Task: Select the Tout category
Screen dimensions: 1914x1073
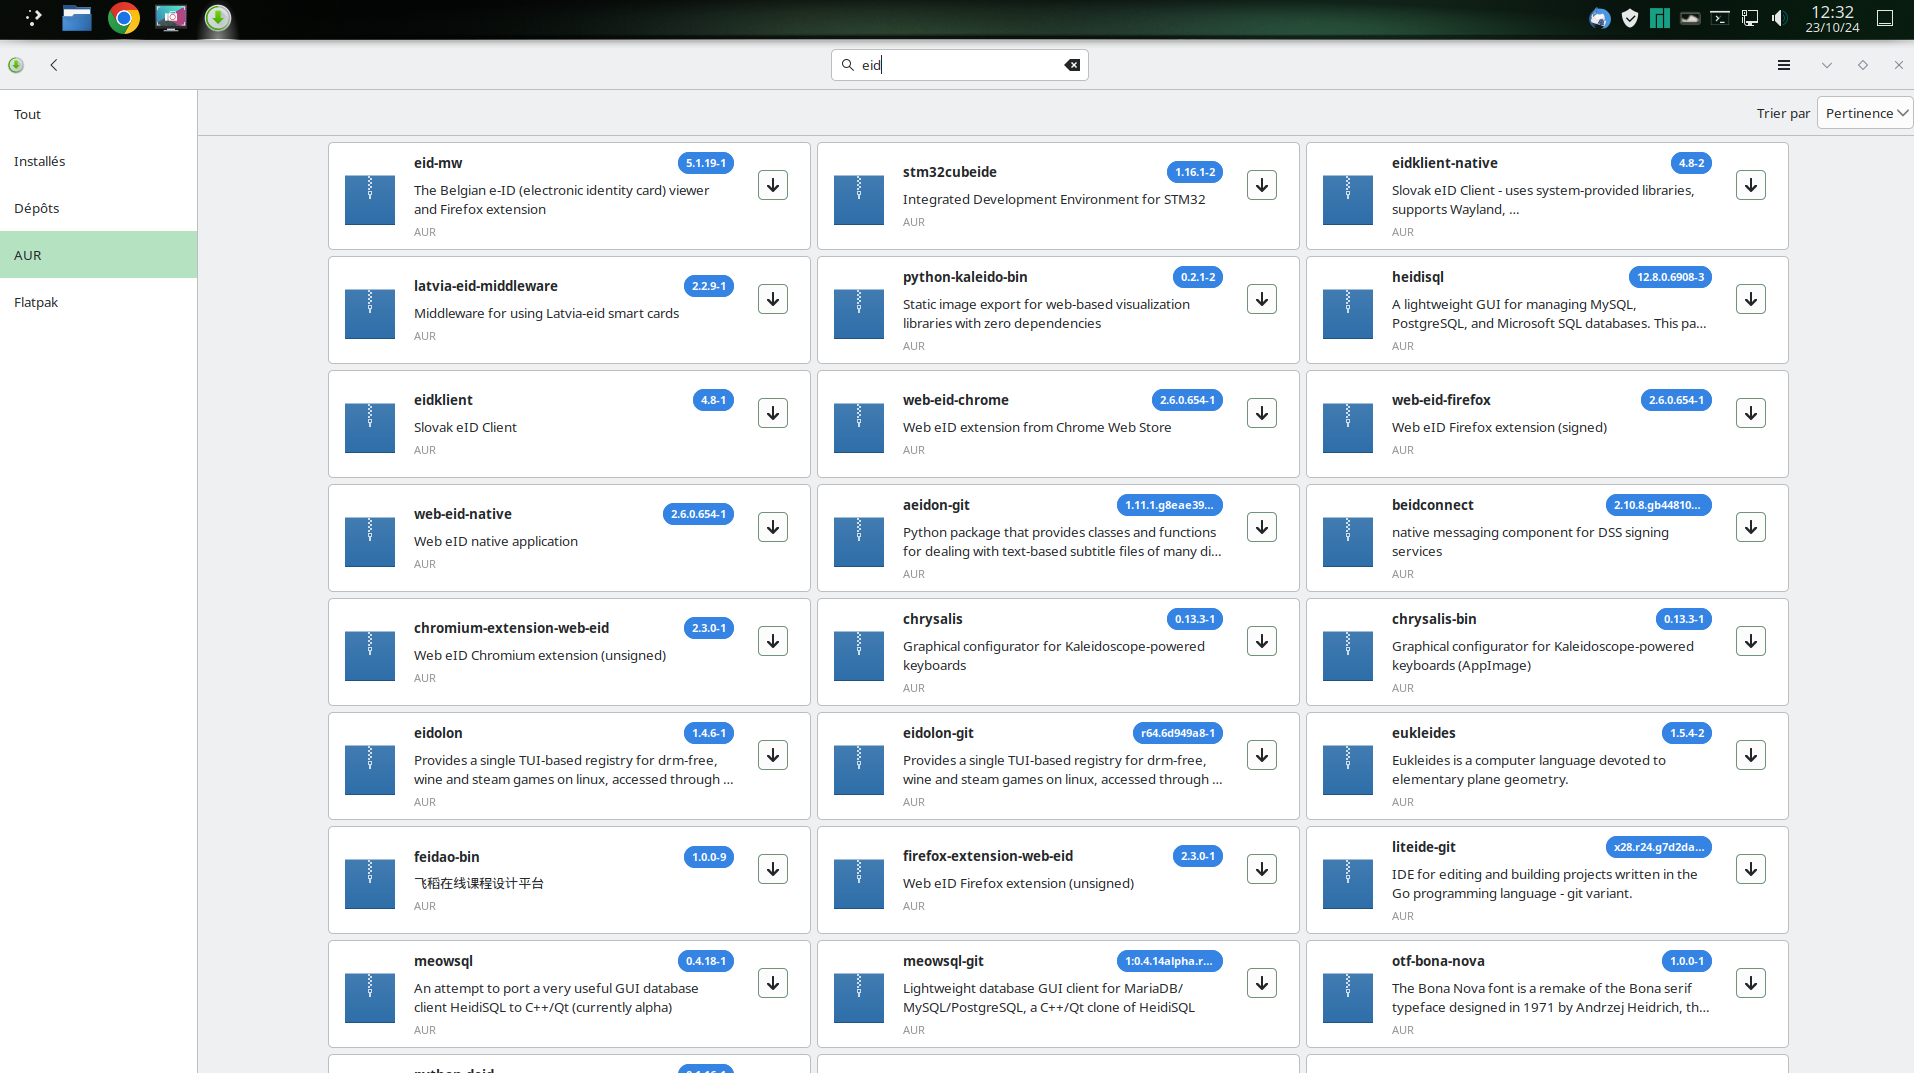Action: [x=98, y=114]
